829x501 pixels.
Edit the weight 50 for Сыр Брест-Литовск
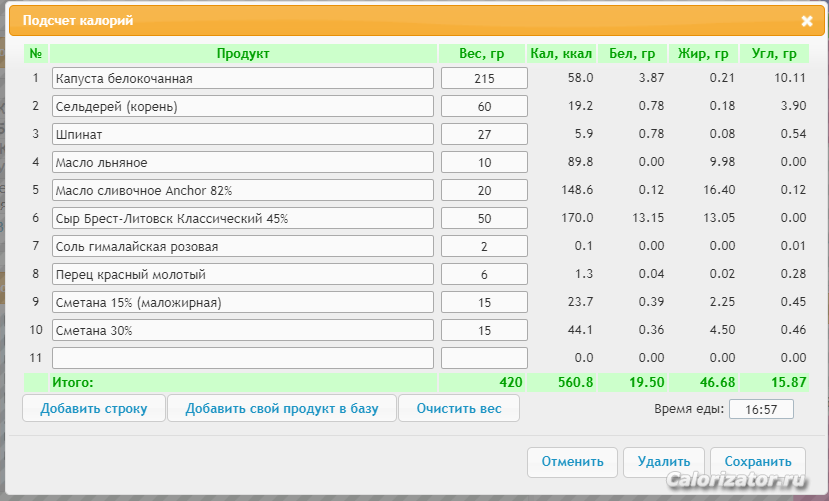pyautogui.click(x=484, y=218)
